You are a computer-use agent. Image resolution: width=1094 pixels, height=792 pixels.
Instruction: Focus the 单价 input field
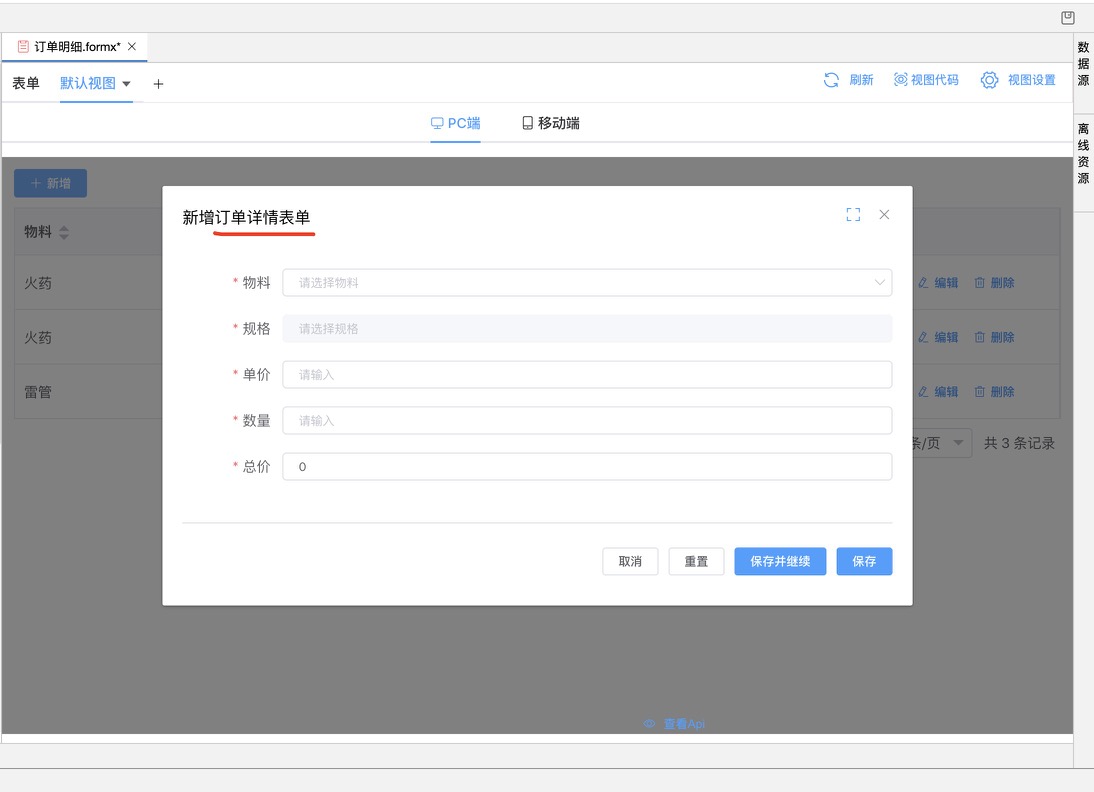click(587, 375)
